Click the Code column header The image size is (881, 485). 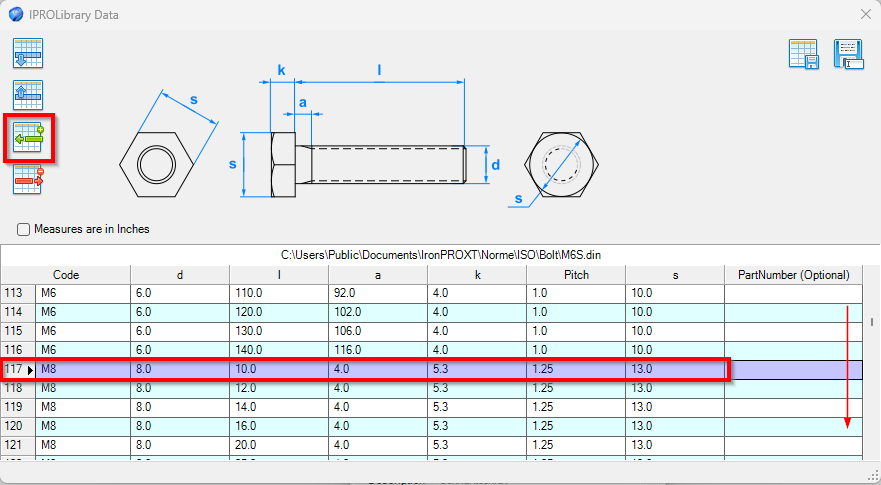pos(66,275)
